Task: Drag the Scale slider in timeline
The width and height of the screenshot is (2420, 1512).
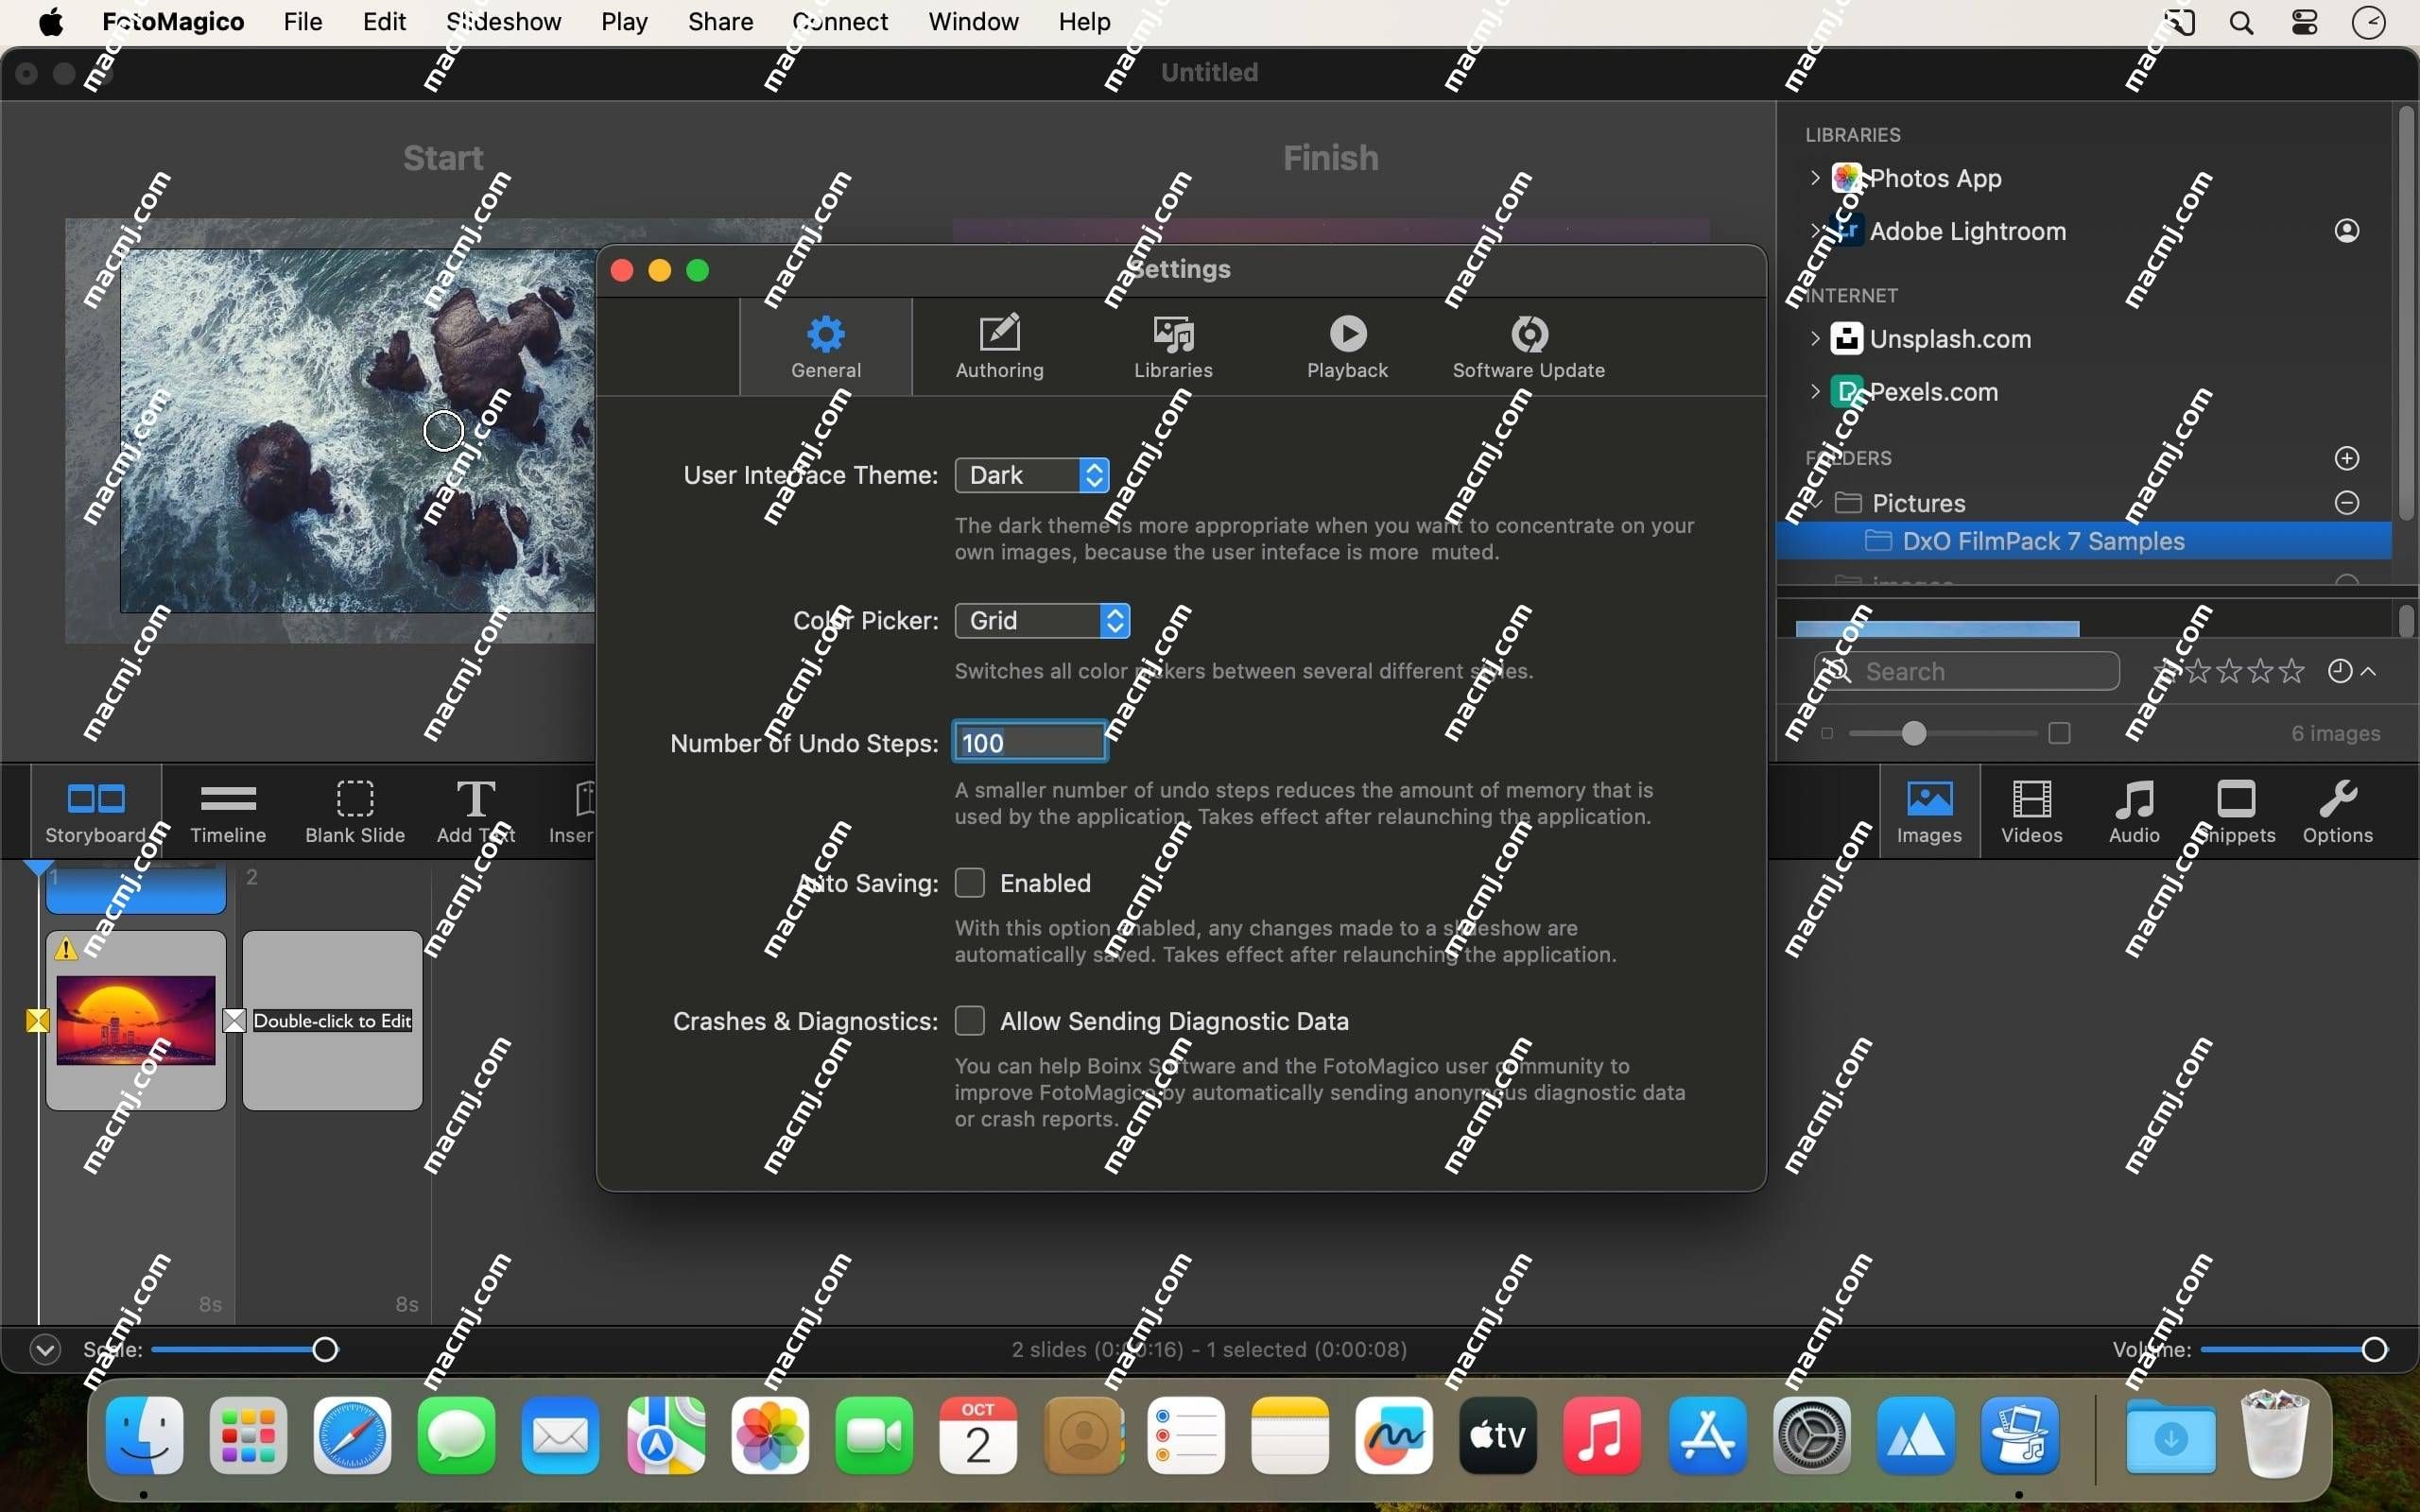Action: click(x=322, y=1349)
